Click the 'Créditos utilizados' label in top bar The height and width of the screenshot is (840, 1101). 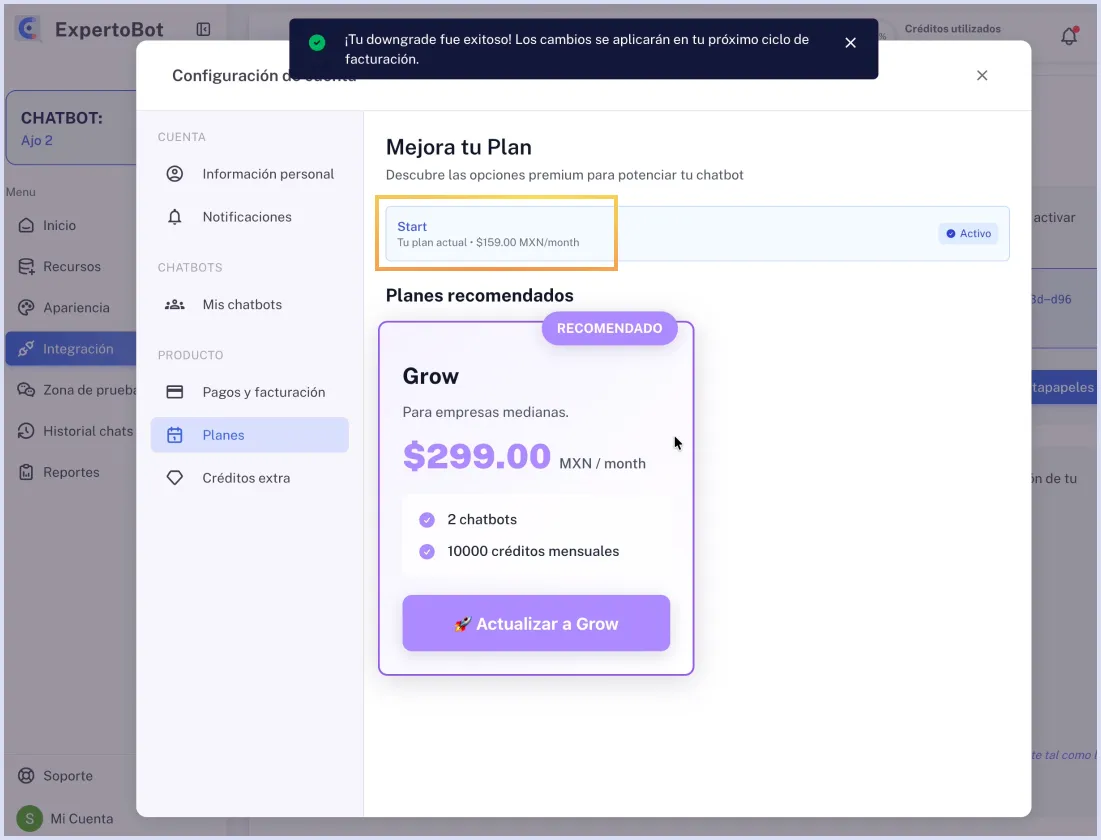coord(952,29)
